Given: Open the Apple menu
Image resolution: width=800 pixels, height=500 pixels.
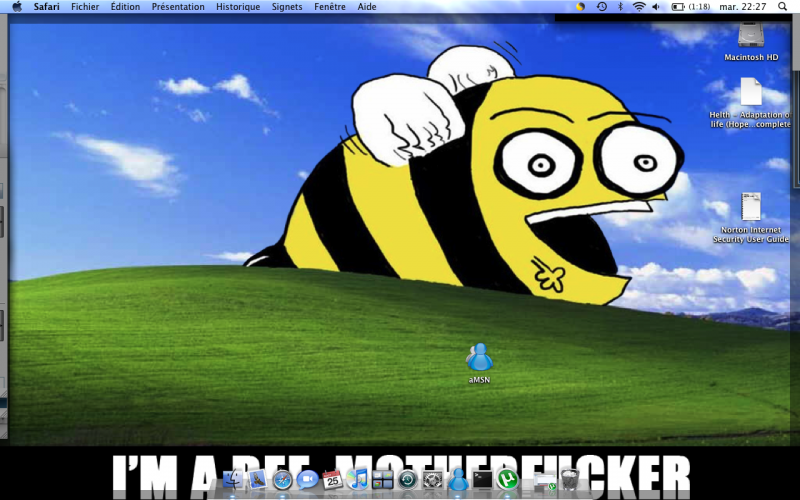Looking at the screenshot, I should tap(17, 7).
